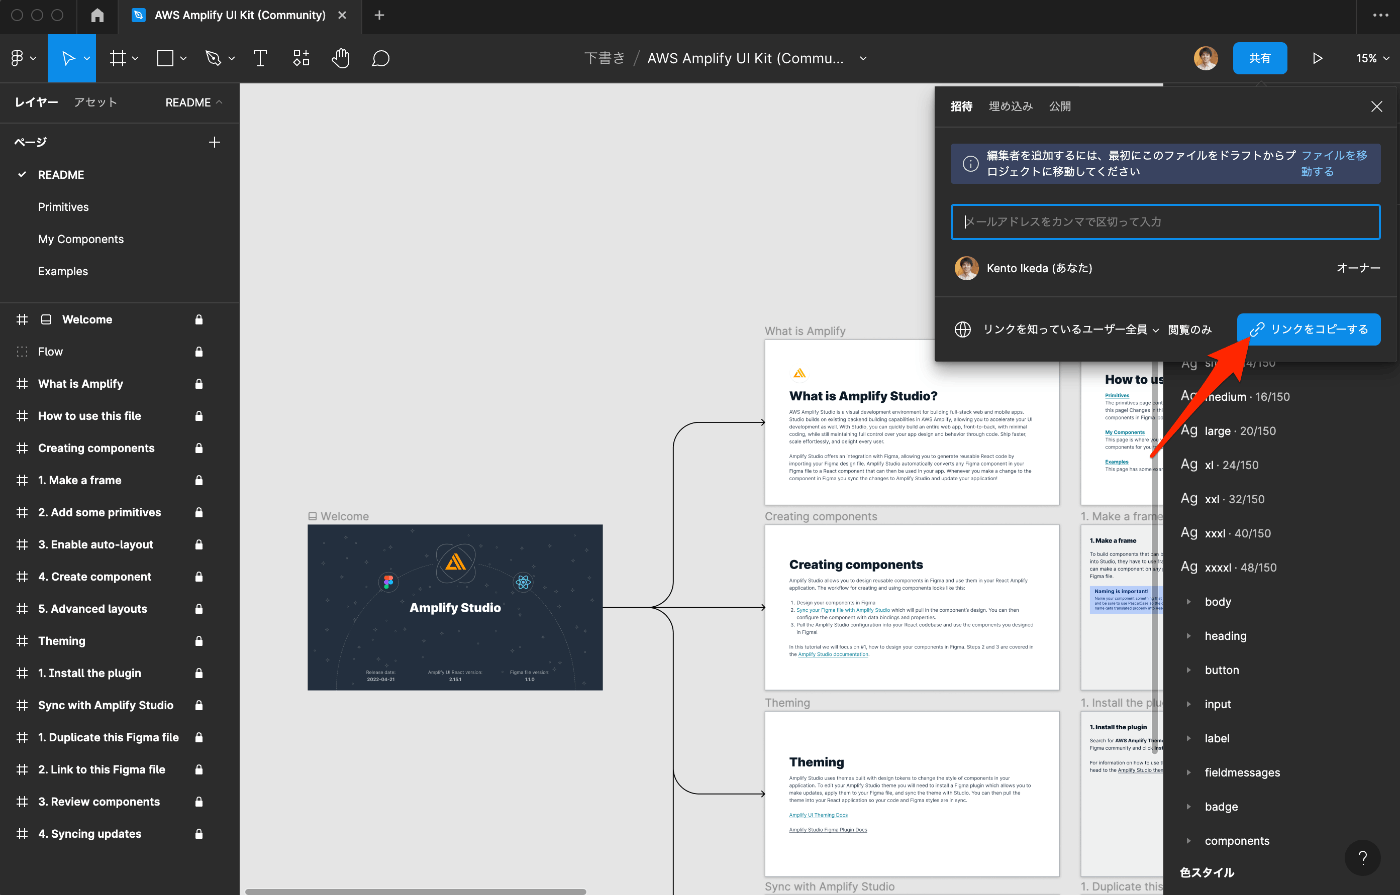Open the Resources components tool
The image size is (1400, 895).
pyautogui.click(x=301, y=58)
